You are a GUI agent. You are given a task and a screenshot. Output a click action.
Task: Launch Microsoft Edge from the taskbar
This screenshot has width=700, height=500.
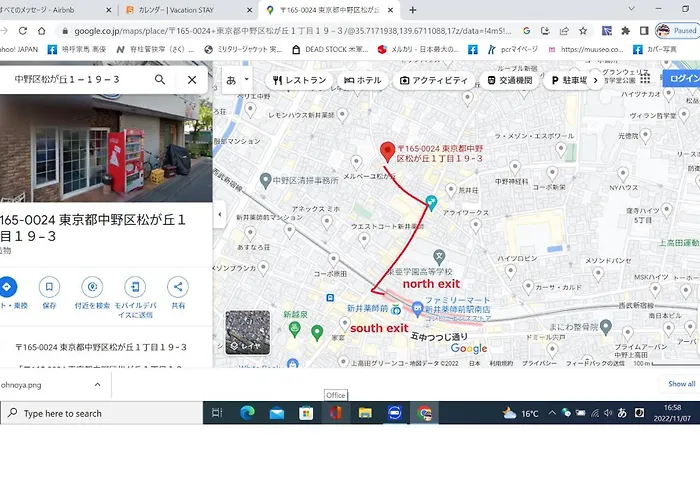point(247,413)
